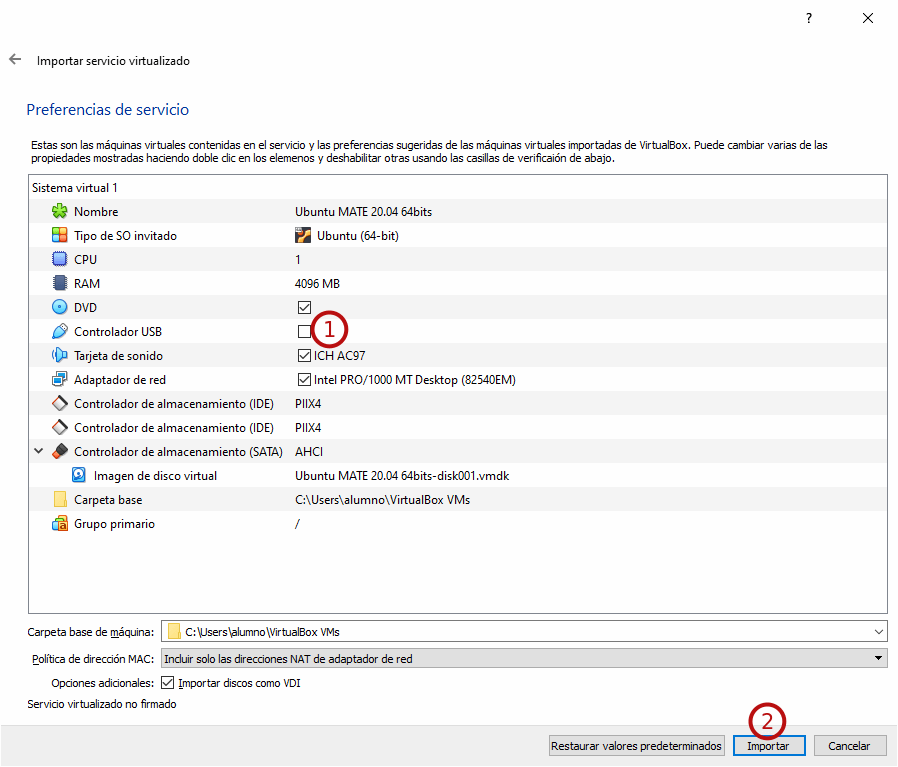Image resolution: width=898 pixels, height=767 pixels.
Task: Click the Imagen de disco virtual label
Action: [x=155, y=476]
